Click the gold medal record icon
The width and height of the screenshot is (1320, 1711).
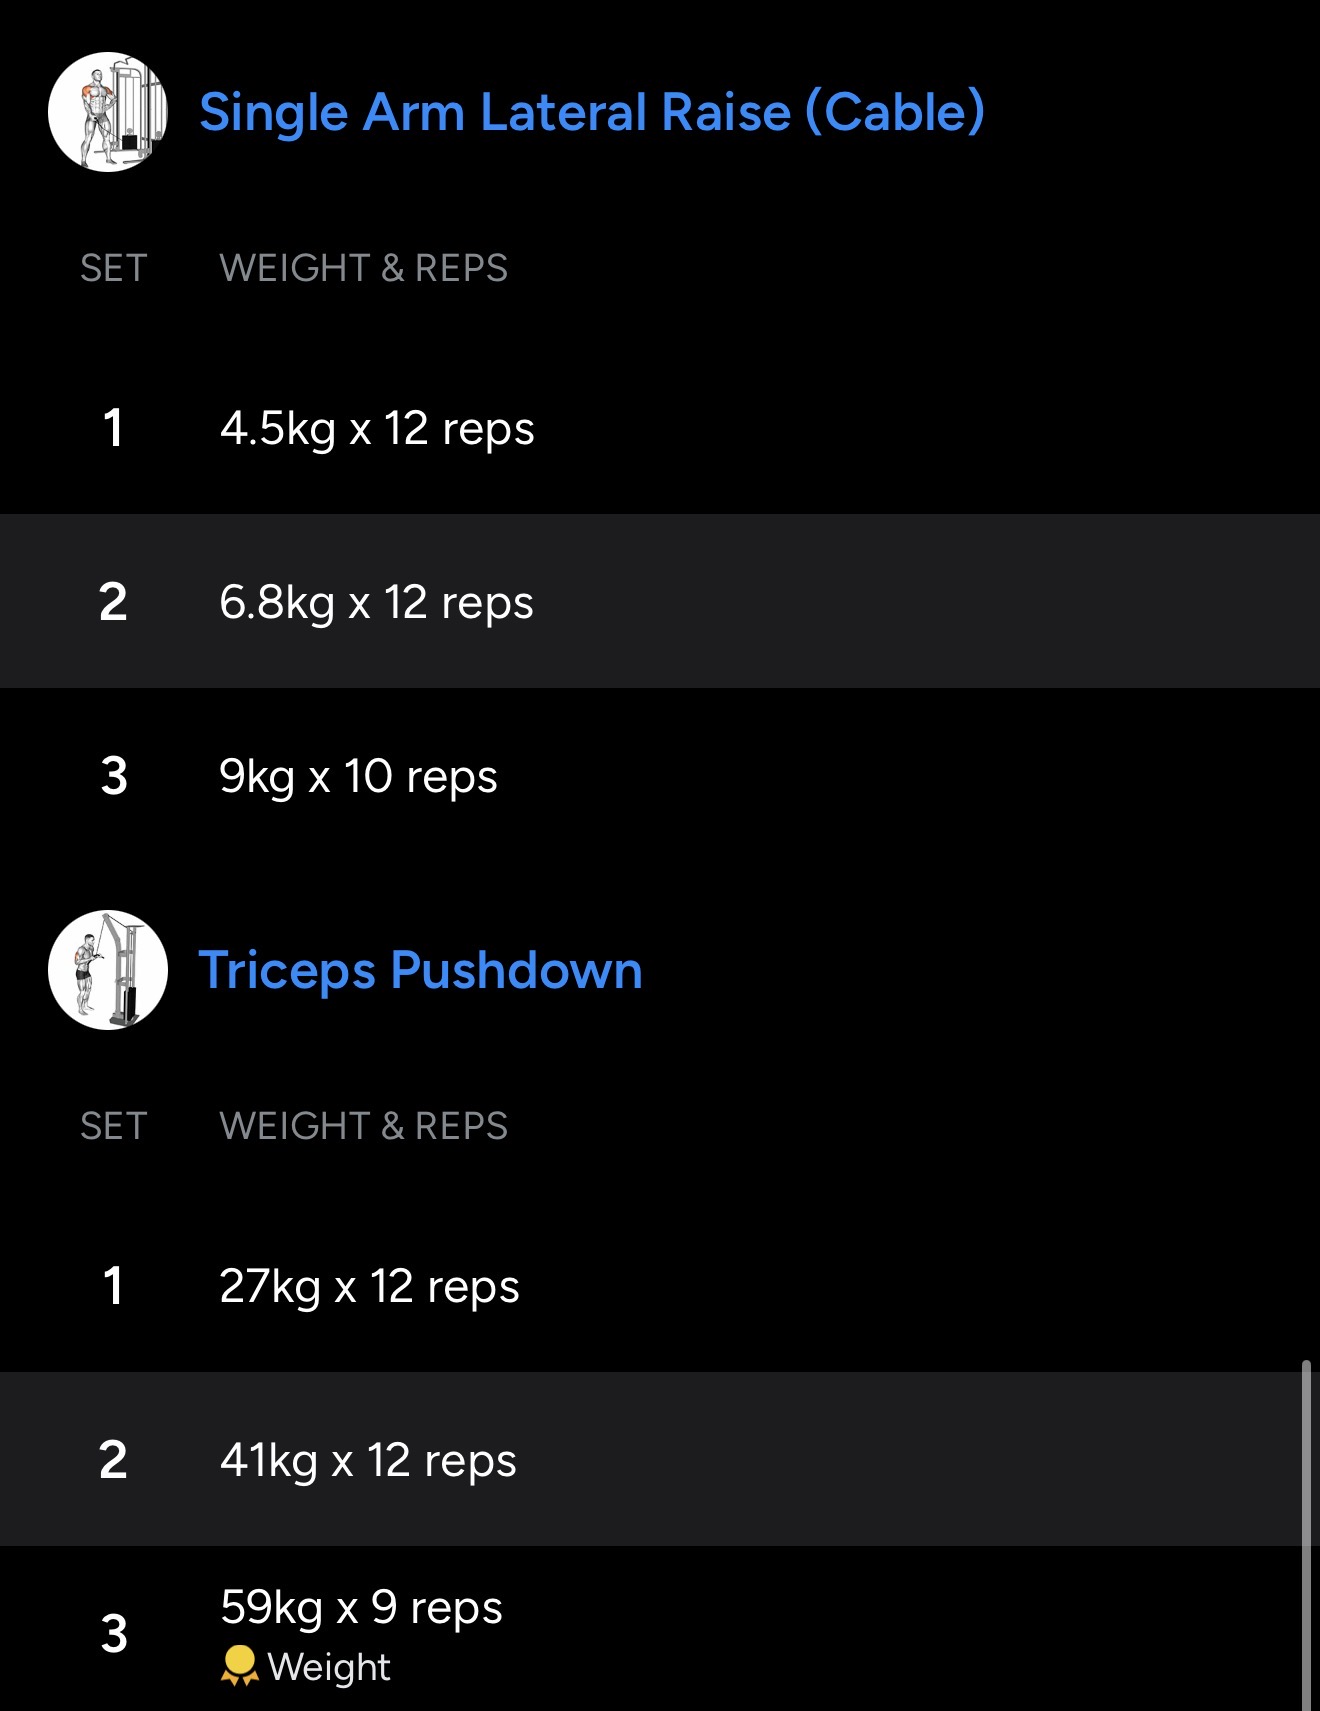pyautogui.click(x=239, y=1666)
